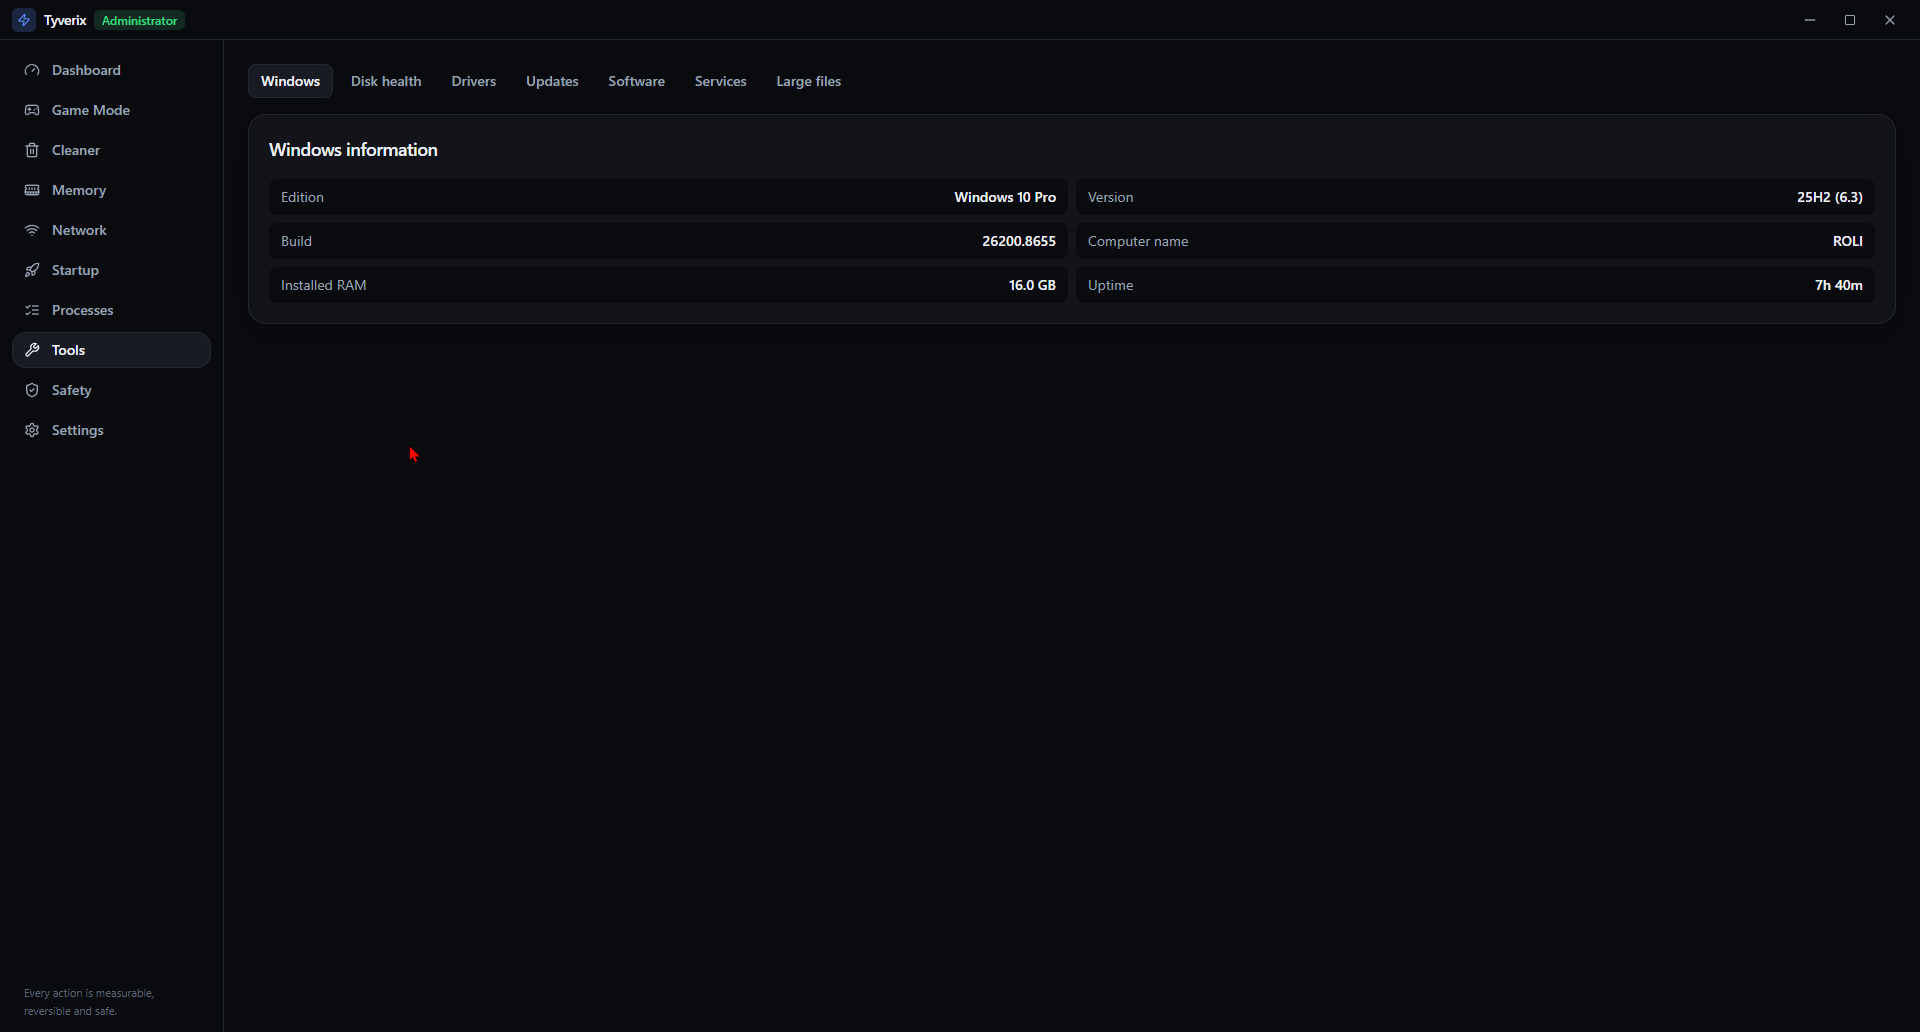The height and width of the screenshot is (1032, 1920).
Task: Click the Cleaner trash can icon
Action: (x=32, y=150)
